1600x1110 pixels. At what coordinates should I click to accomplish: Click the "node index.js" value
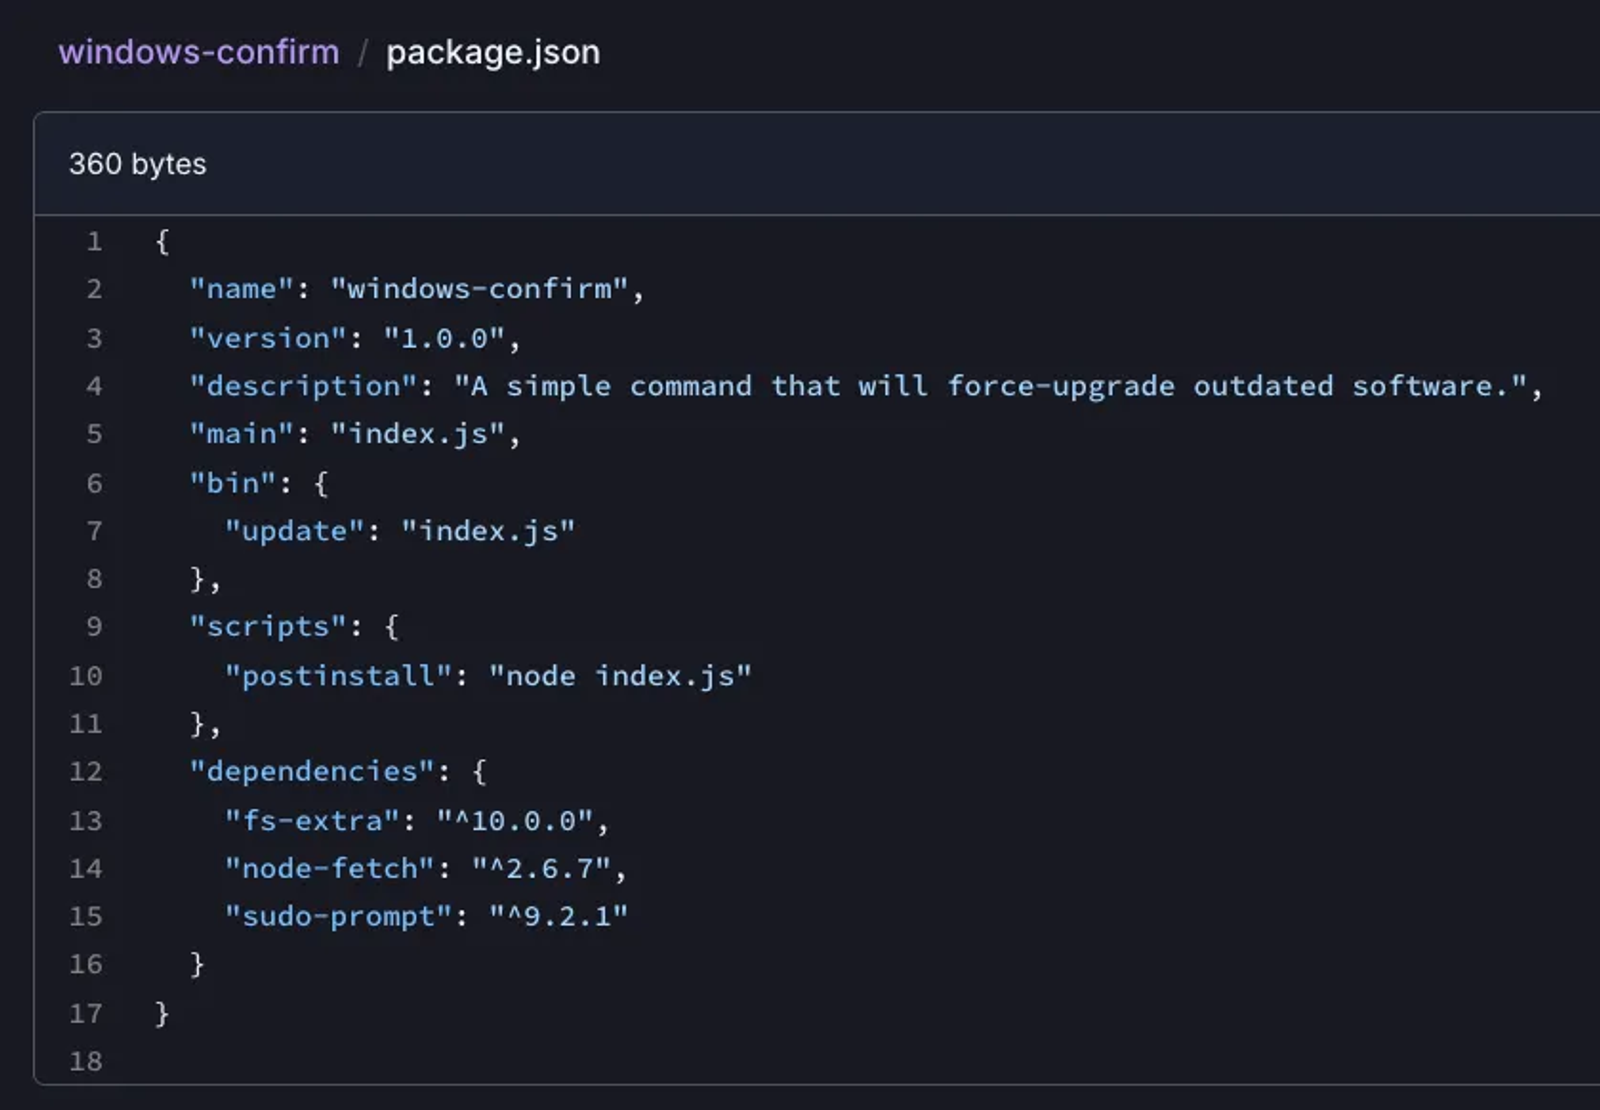pyautogui.click(x=620, y=676)
